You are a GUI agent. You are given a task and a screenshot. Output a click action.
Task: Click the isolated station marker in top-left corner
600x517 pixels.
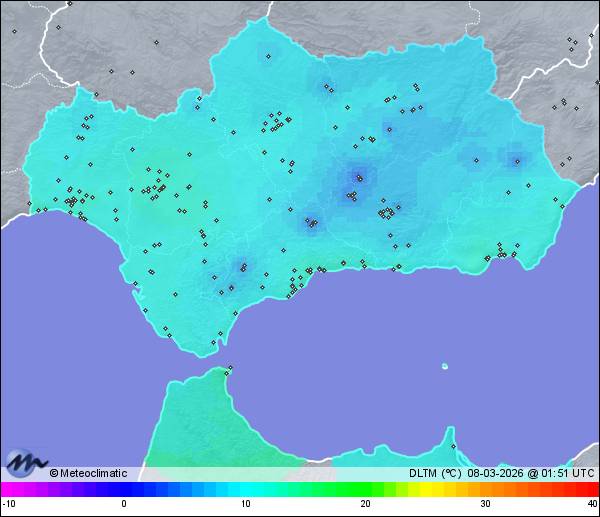click(14, 30)
